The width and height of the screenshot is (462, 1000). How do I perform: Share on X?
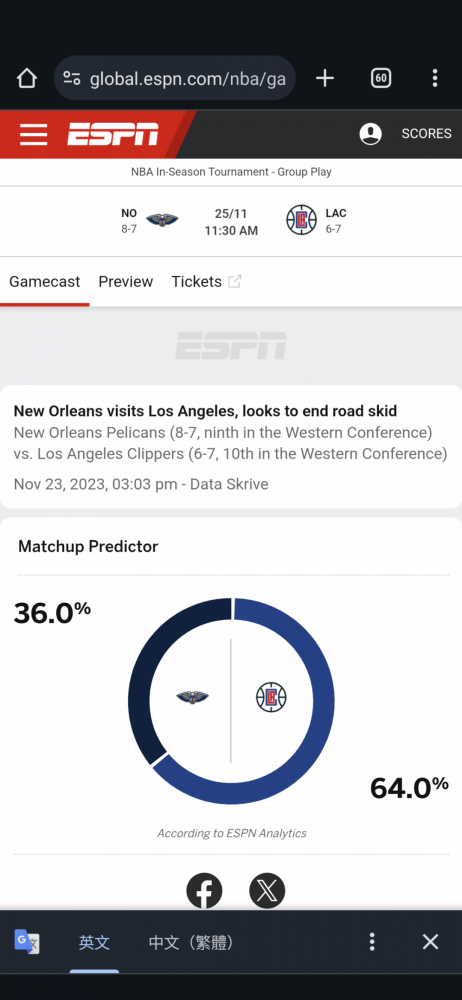pos(267,891)
